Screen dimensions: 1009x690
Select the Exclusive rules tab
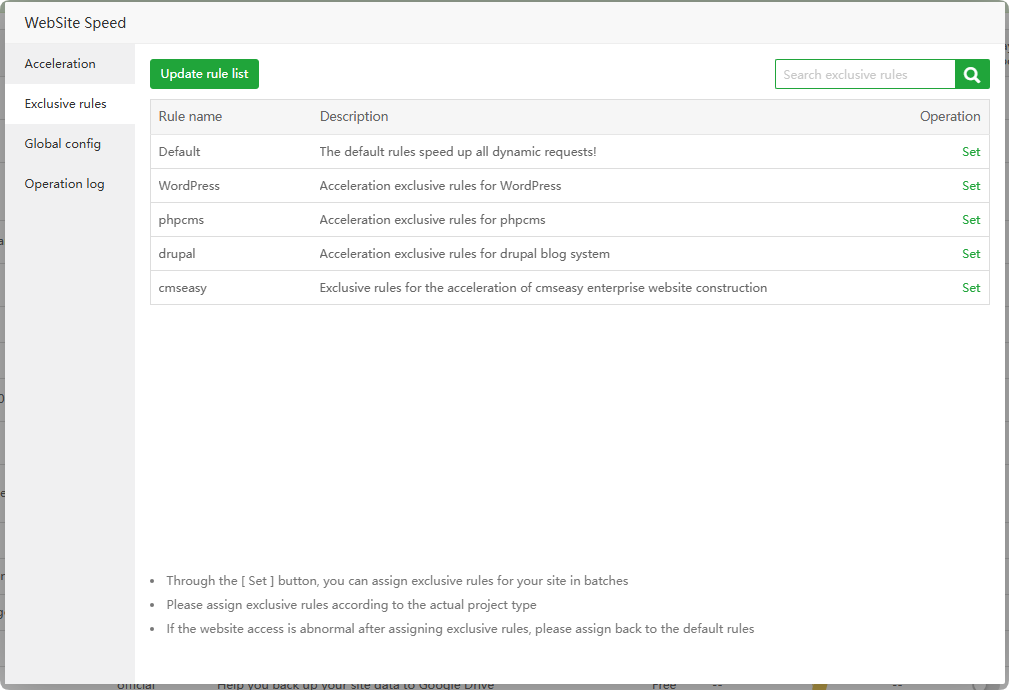(66, 104)
